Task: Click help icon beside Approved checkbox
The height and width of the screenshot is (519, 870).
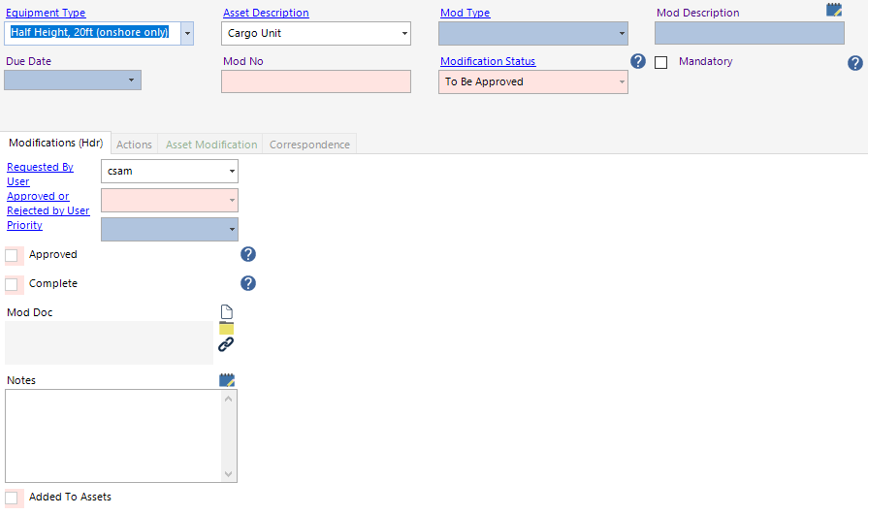Action: (x=248, y=255)
